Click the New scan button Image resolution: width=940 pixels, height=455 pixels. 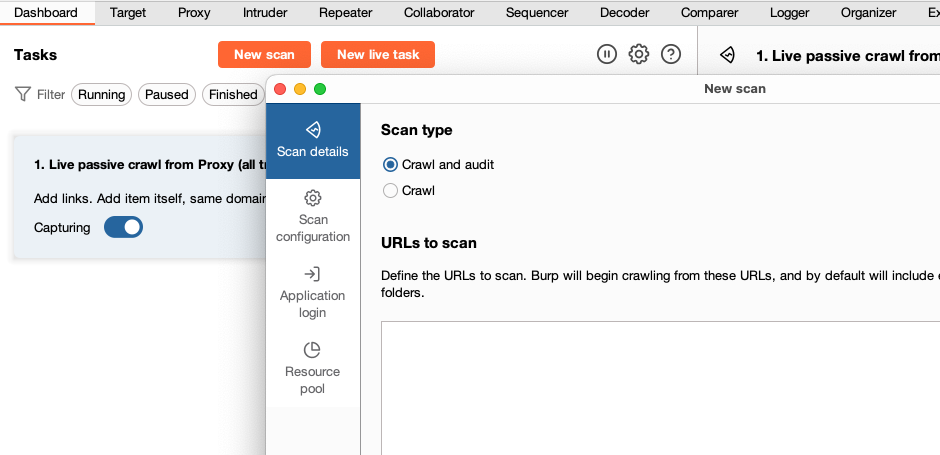click(x=264, y=55)
